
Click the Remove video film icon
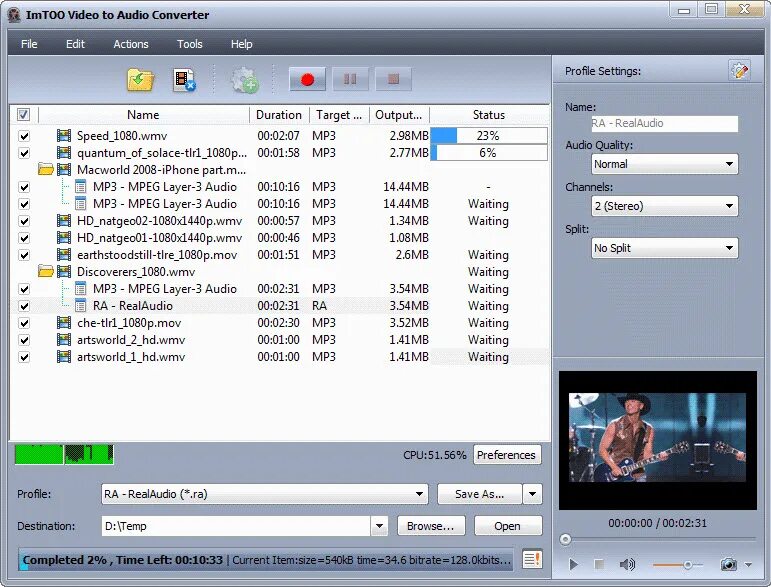click(184, 80)
